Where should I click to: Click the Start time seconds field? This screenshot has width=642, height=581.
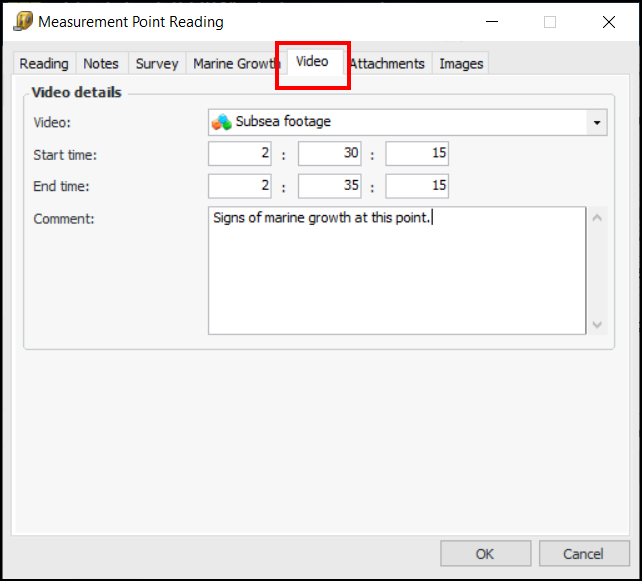point(417,154)
